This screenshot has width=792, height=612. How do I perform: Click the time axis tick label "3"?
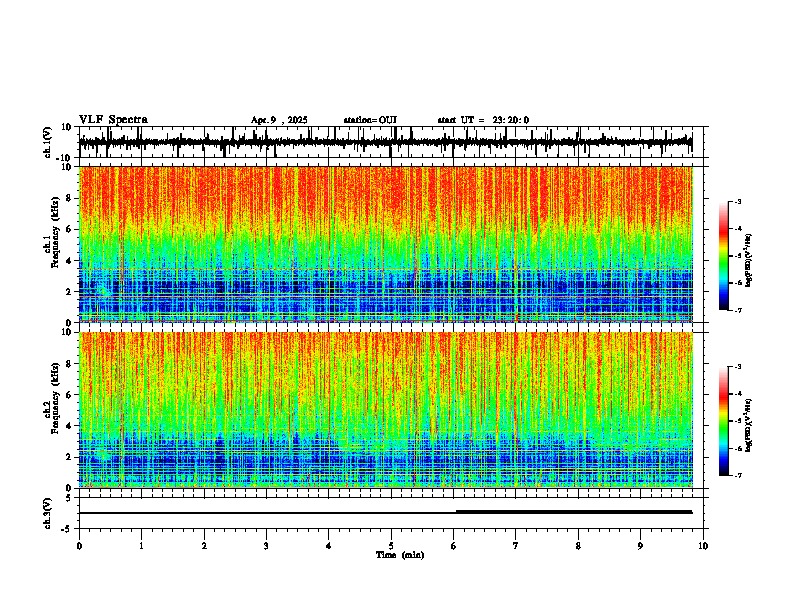(266, 546)
